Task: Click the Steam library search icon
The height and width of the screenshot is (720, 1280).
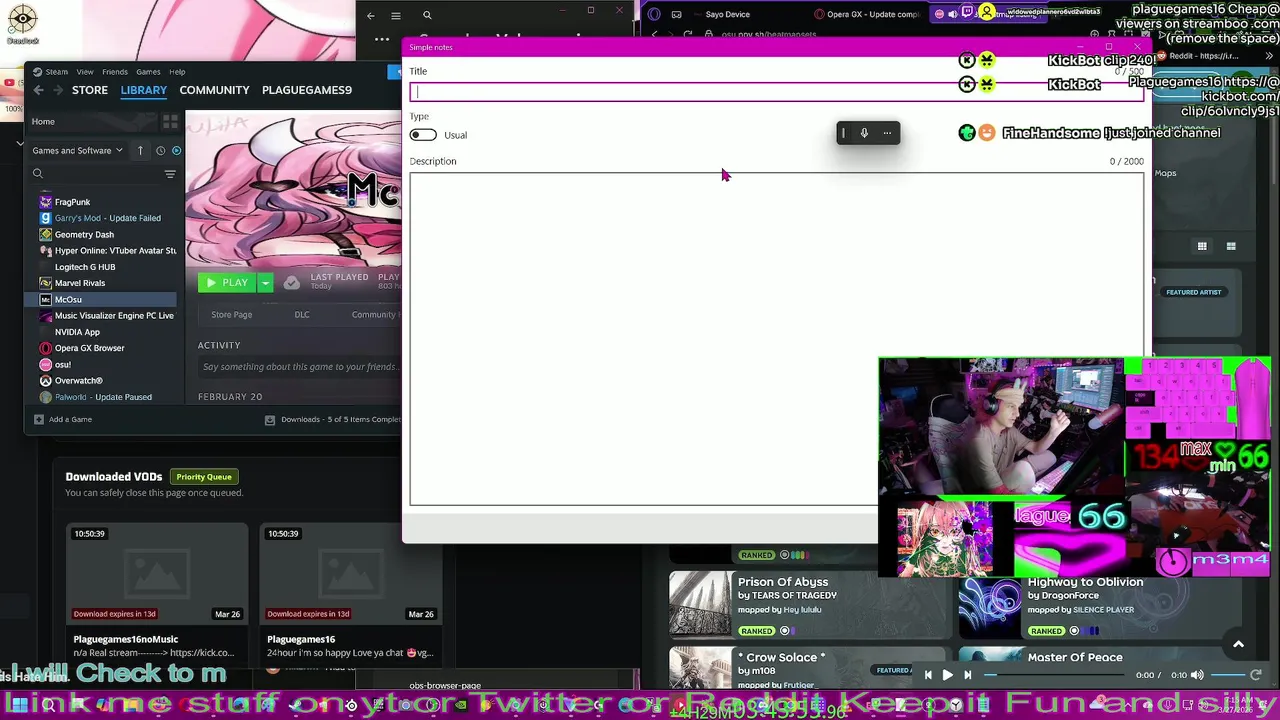Action: [38, 174]
